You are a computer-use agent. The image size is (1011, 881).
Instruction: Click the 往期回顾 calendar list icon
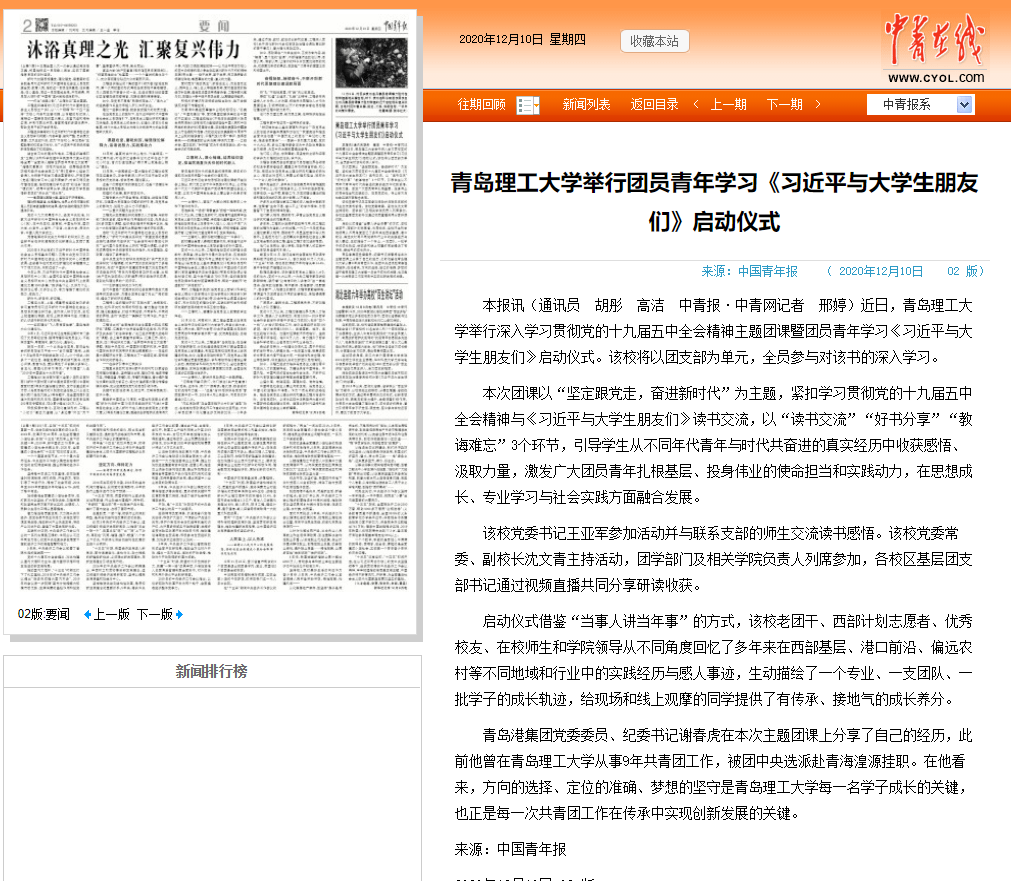coord(528,105)
